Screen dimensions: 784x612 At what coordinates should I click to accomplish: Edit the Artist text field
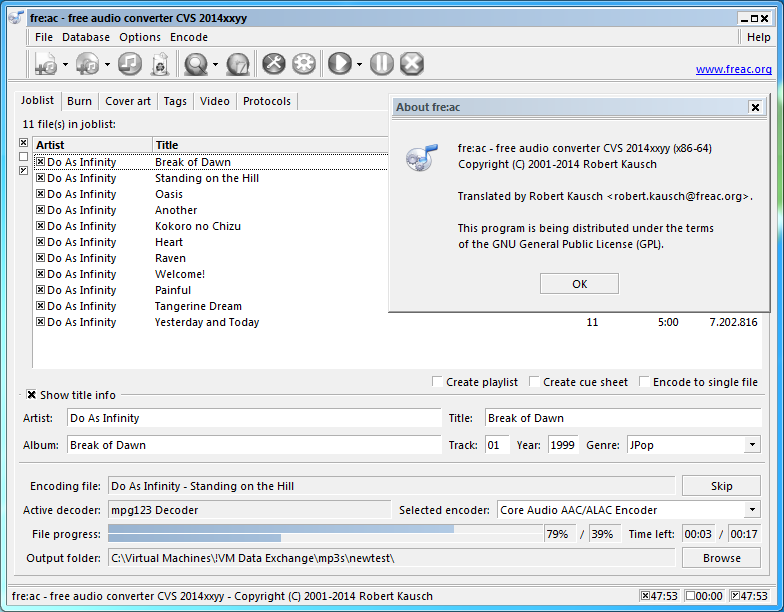254,418
